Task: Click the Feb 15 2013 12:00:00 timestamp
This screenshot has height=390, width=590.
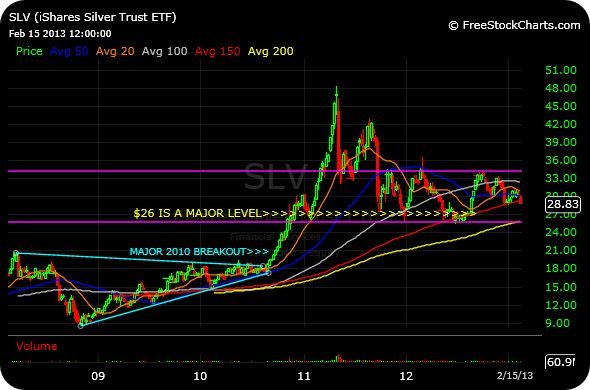Action: point(60,34)
